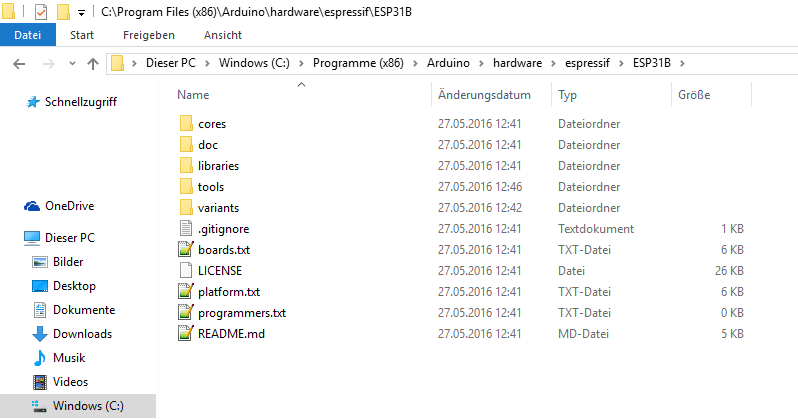Click the 27.05.2016 12:46 date of tools
This screenshot has width=798, height=419.
(x=480, y=187)
